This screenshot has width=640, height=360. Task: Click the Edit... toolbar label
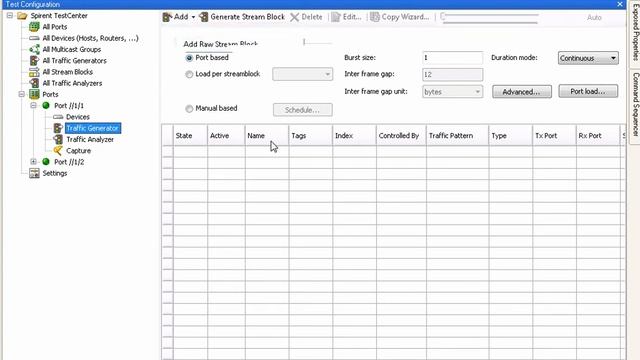[x=352, y=17]
